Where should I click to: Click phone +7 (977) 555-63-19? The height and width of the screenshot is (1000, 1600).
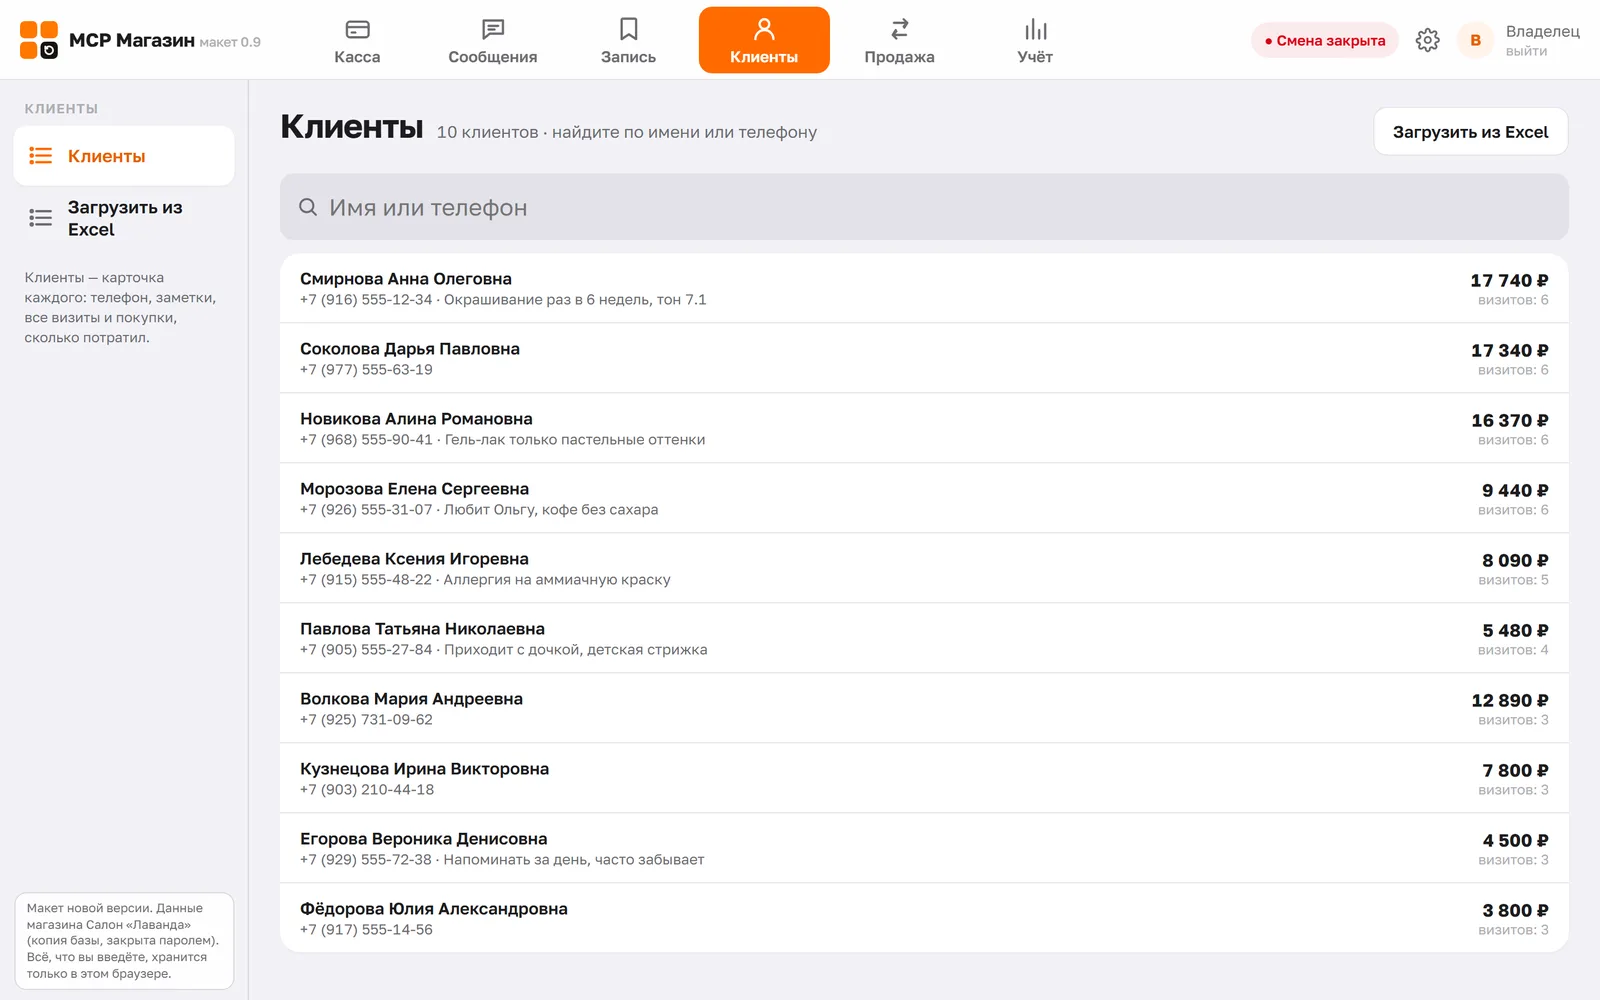[x=366, y=370]
